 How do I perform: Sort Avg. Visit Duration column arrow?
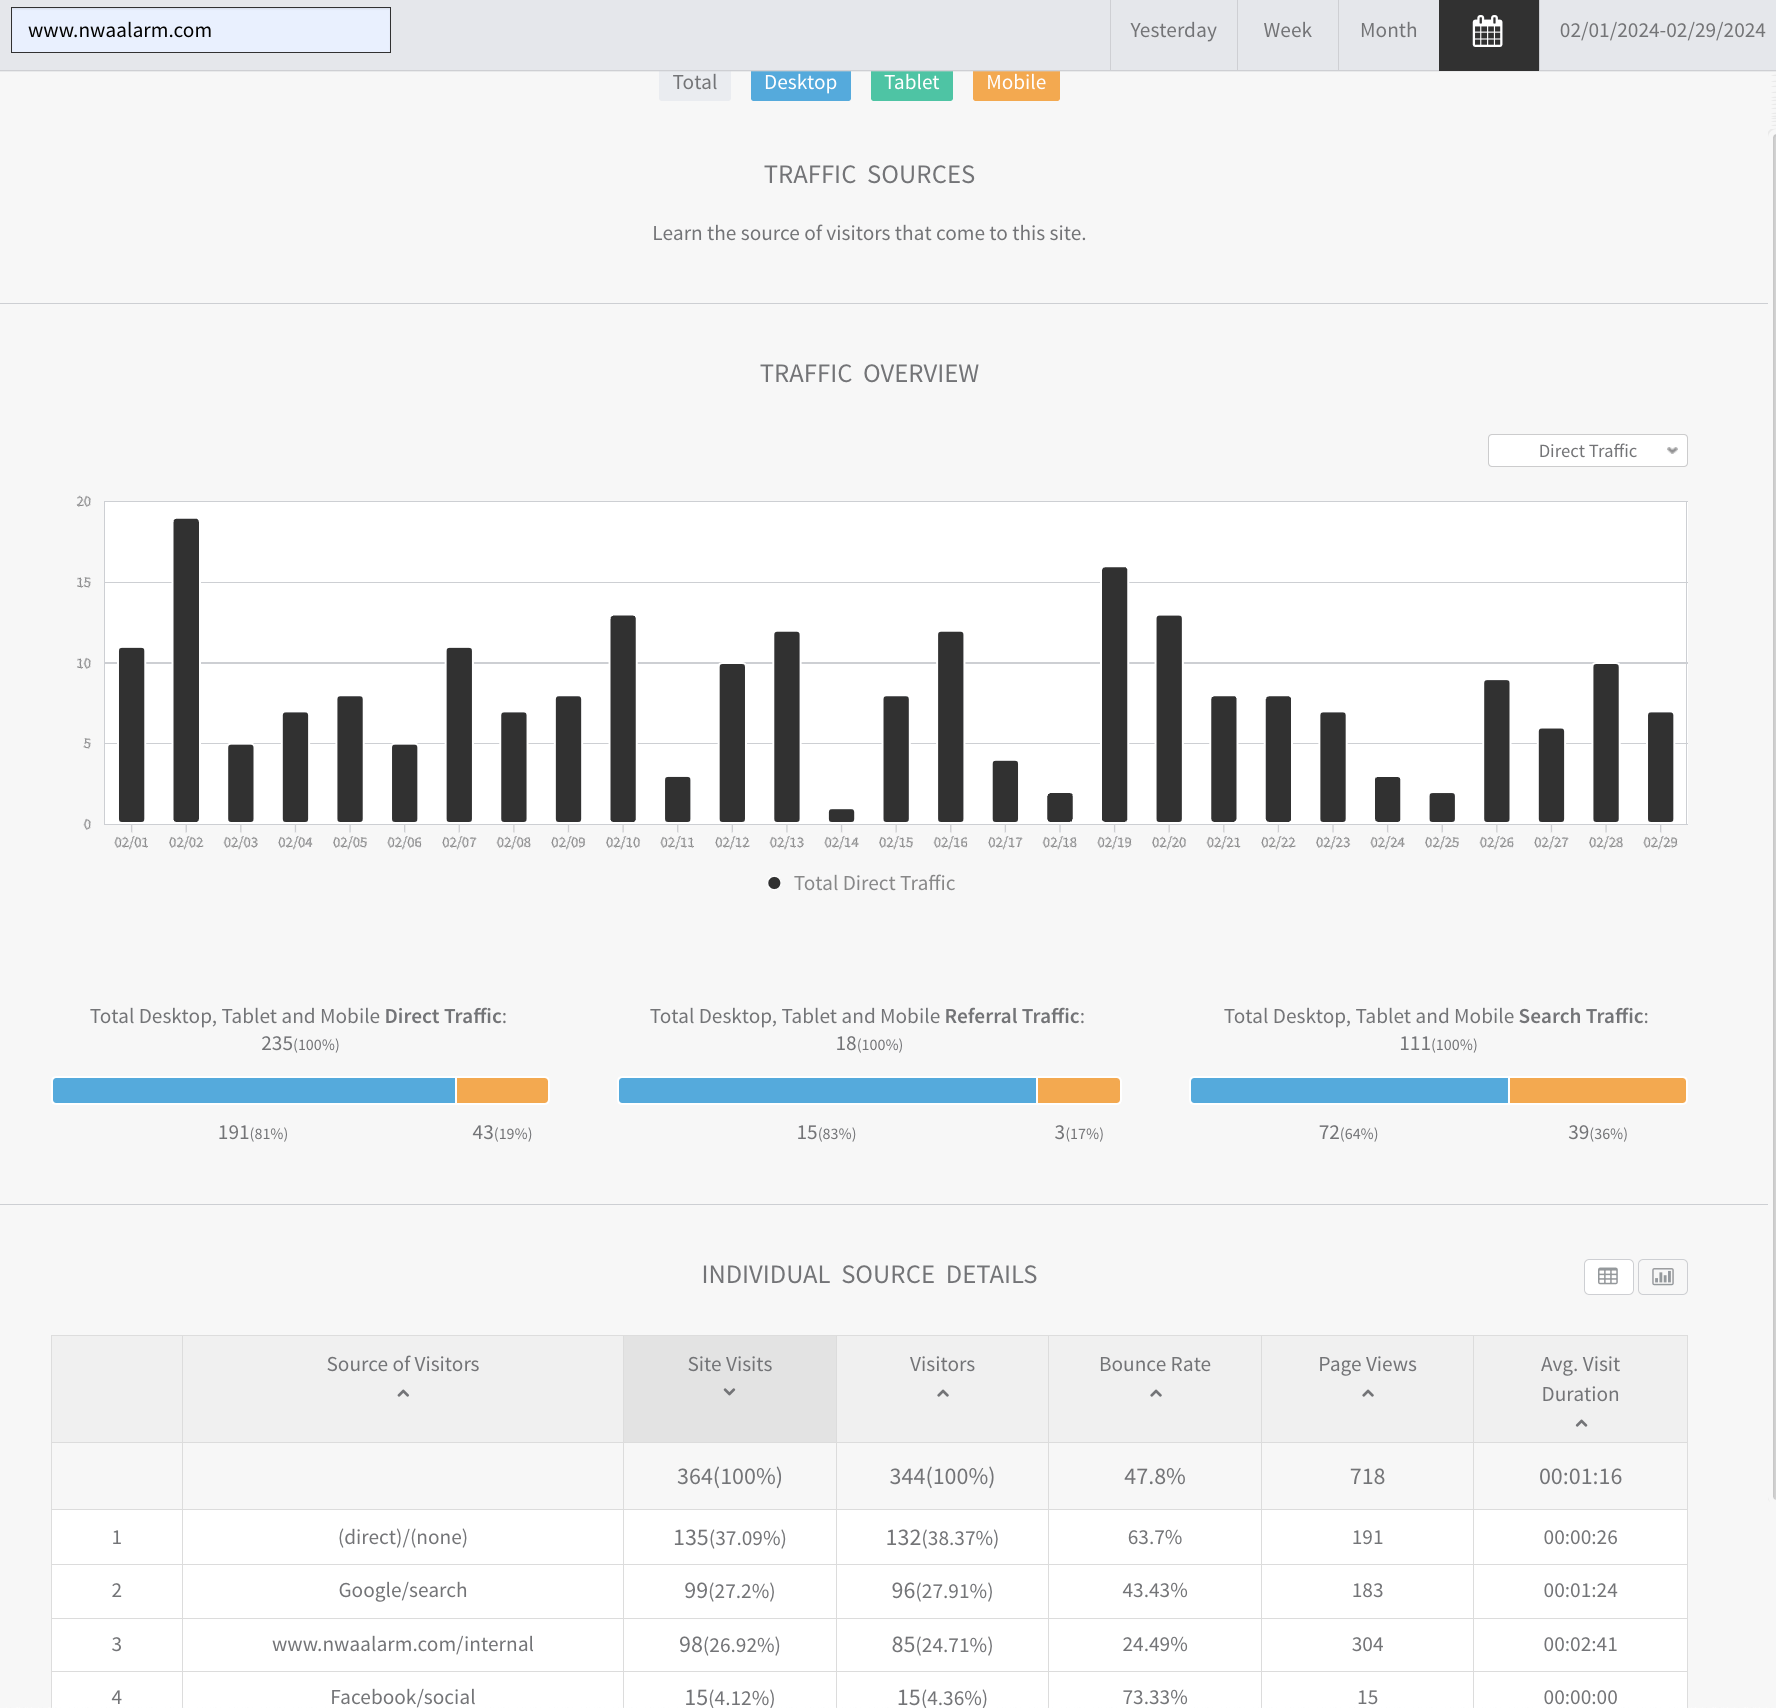[x=1581, y=1423]
